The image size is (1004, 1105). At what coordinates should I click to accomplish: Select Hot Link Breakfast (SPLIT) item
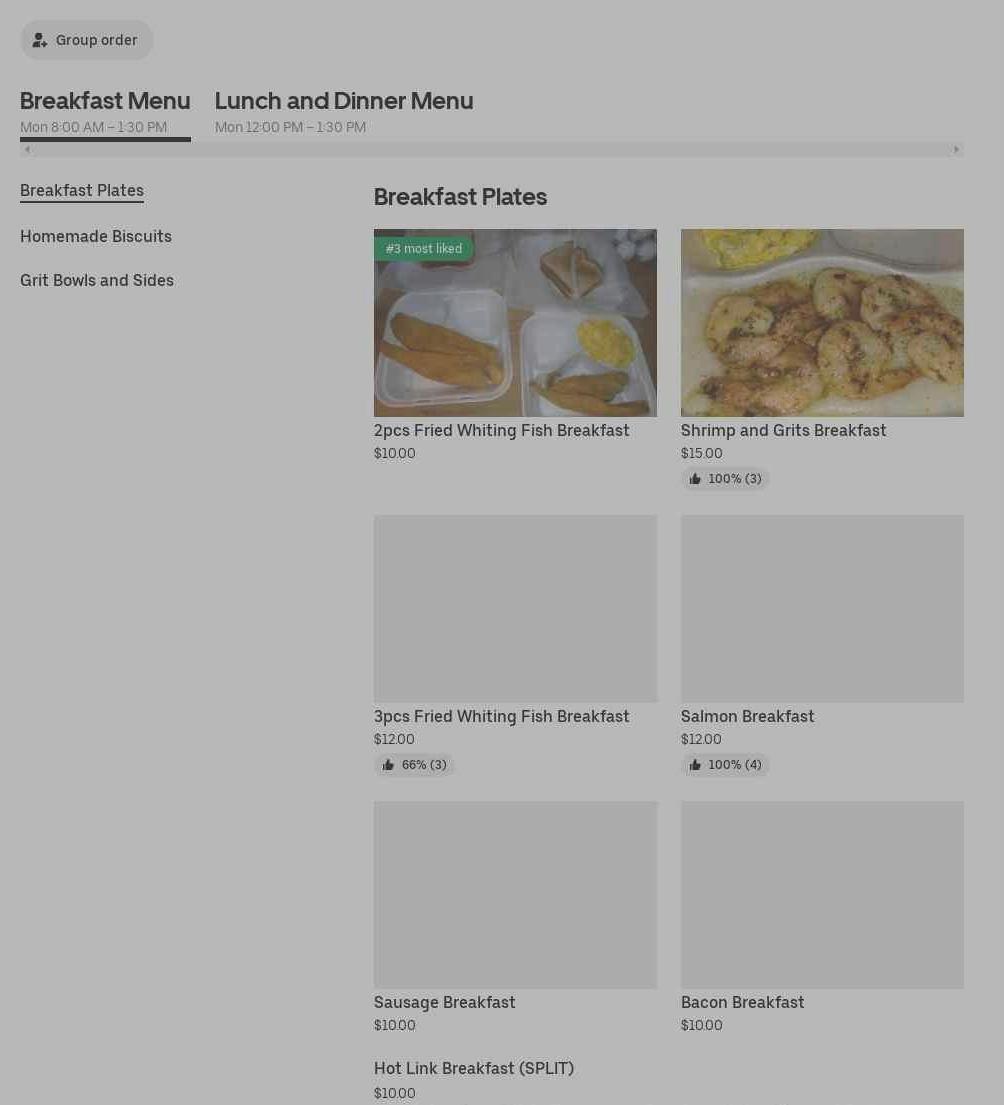(473, 1068)
